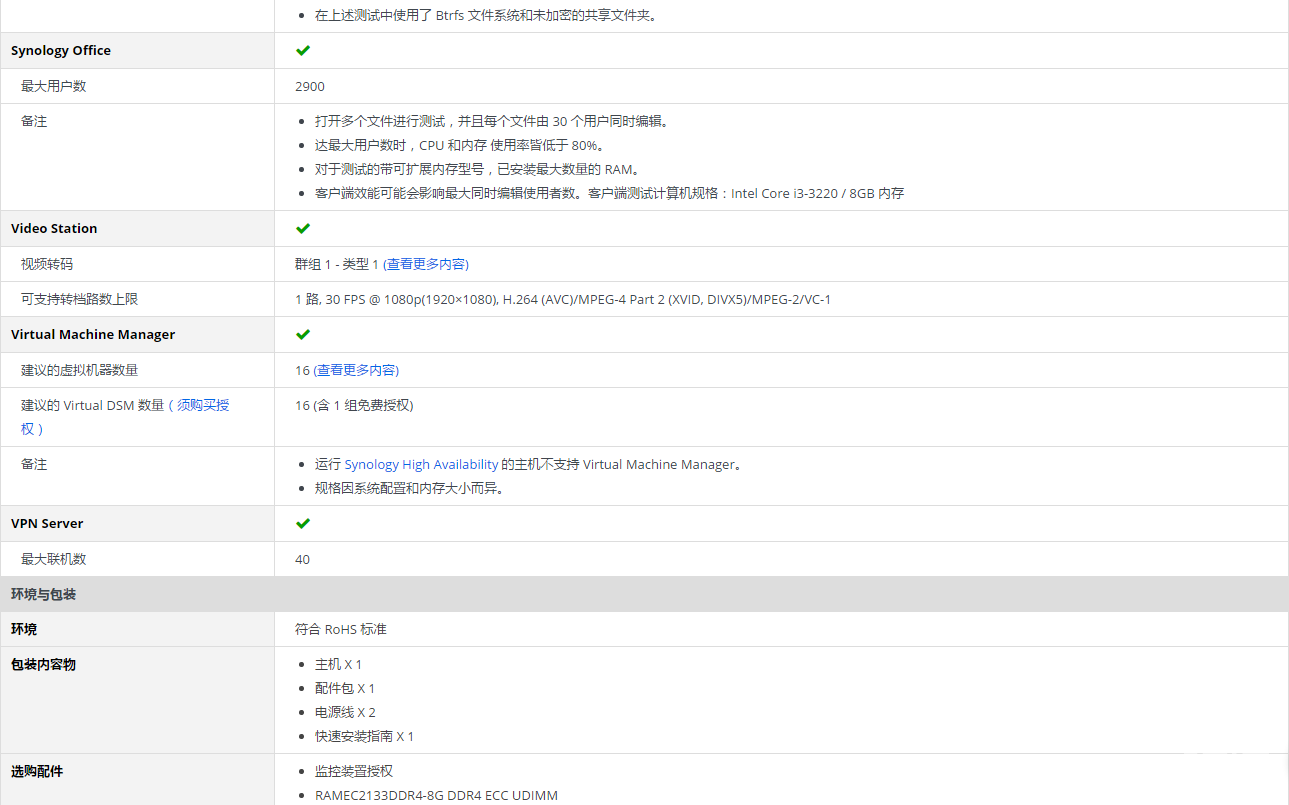The width and height of the screenshot is (1289, 805).
Task: Click the 建议的虚拟机器数量 label
Action: (80, 370)
